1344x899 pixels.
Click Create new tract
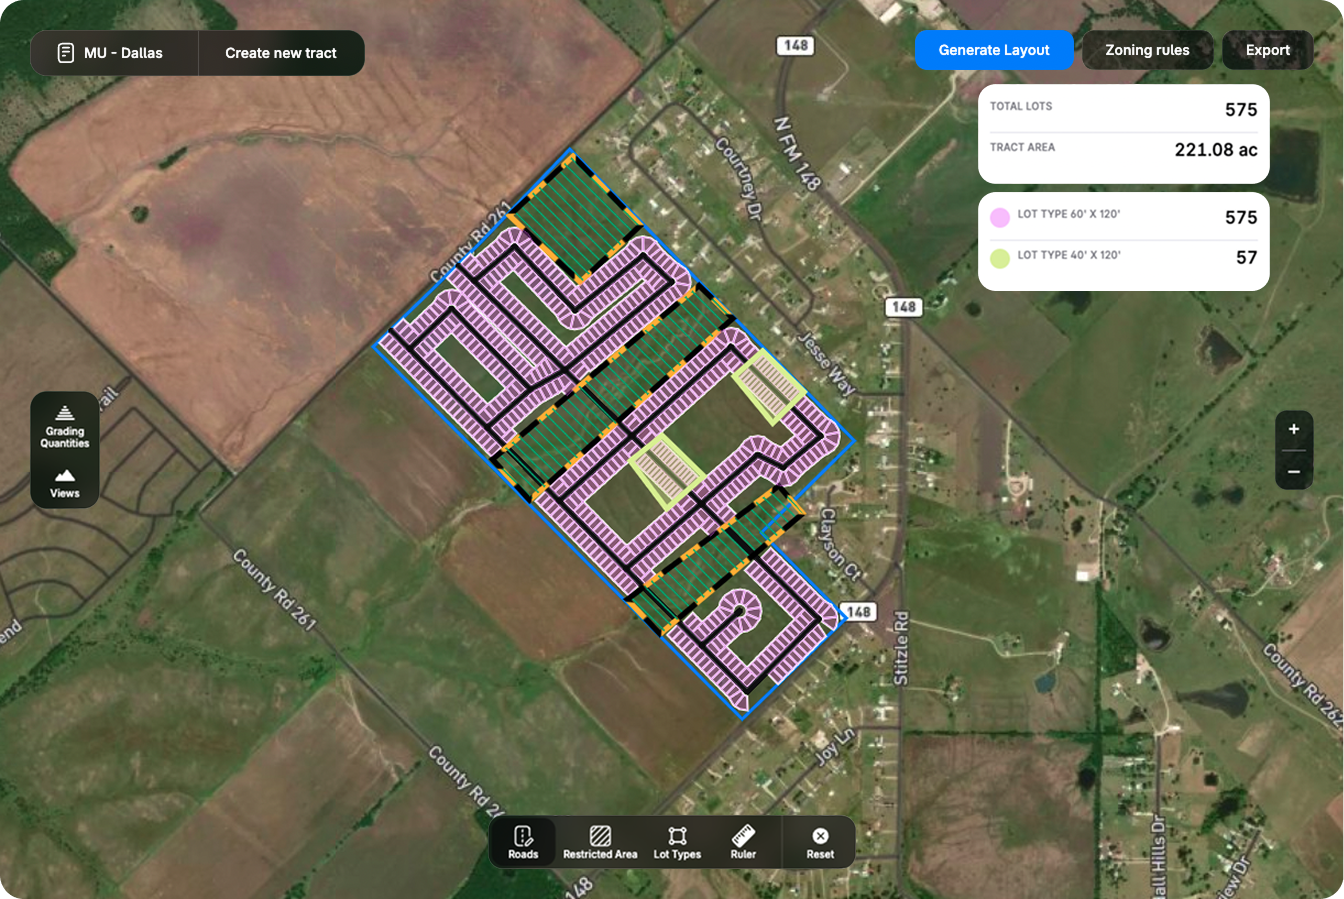point(281,53)
